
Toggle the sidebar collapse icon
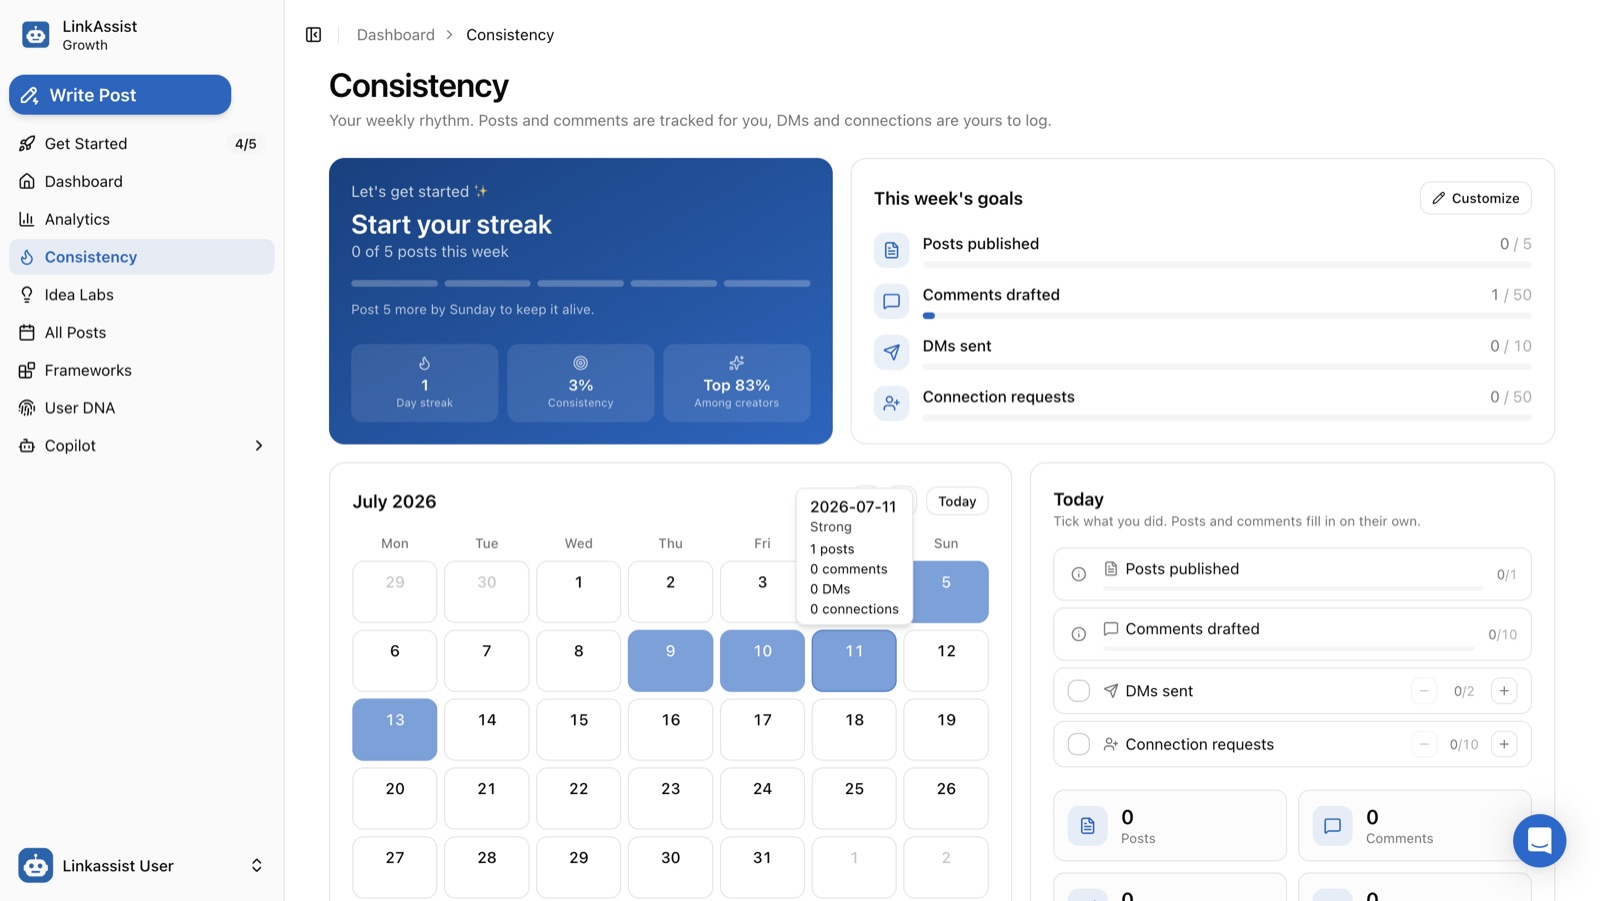(313, 35)
